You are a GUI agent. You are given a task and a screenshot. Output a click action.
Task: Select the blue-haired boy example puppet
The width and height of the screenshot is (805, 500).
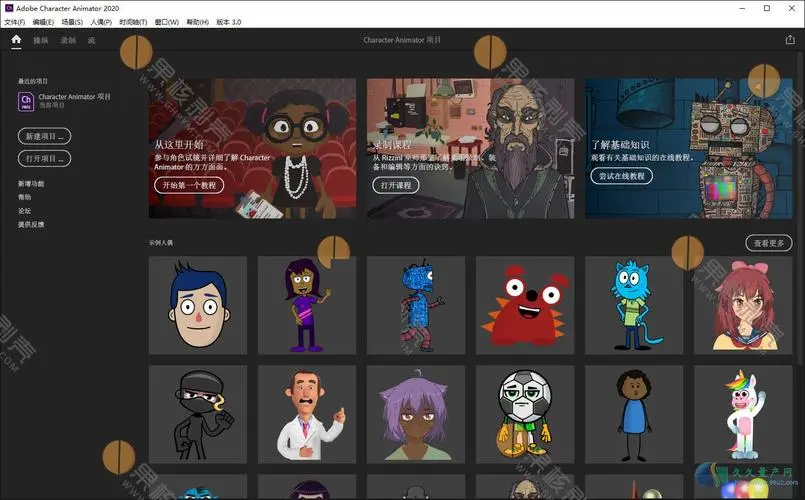click(x=197, y=304)
